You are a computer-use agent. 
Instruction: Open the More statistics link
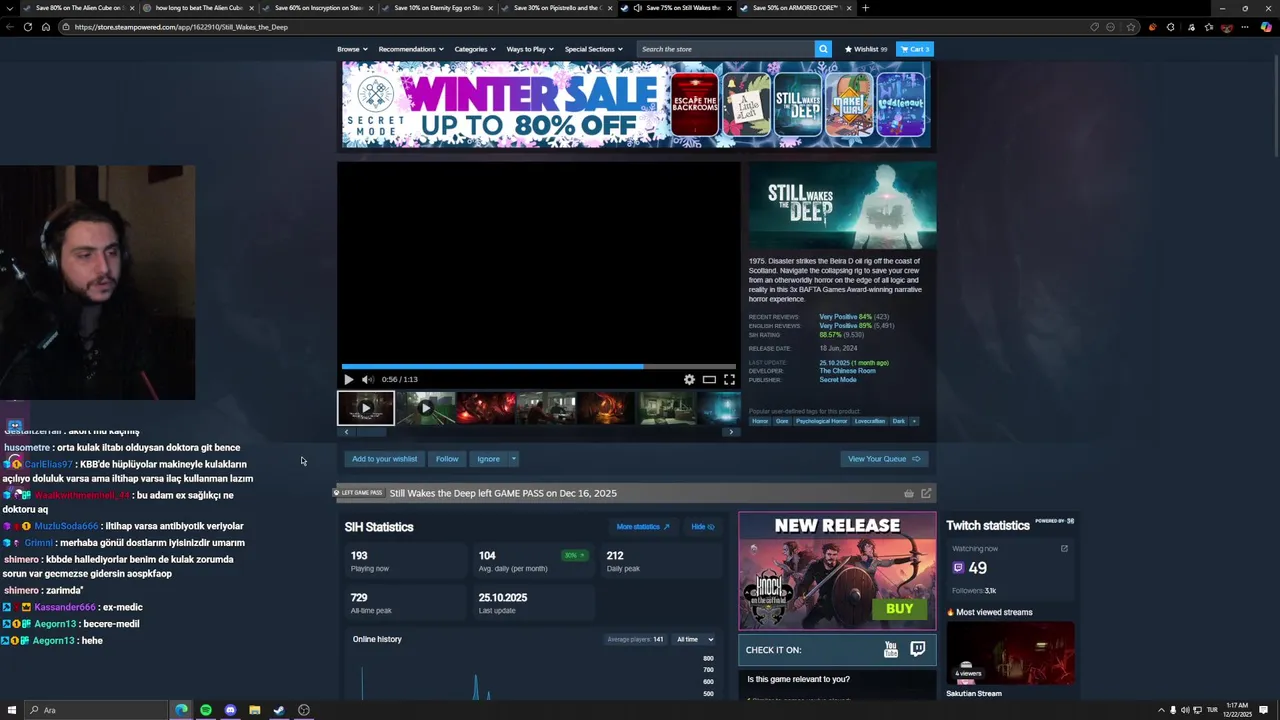[643, 527]
